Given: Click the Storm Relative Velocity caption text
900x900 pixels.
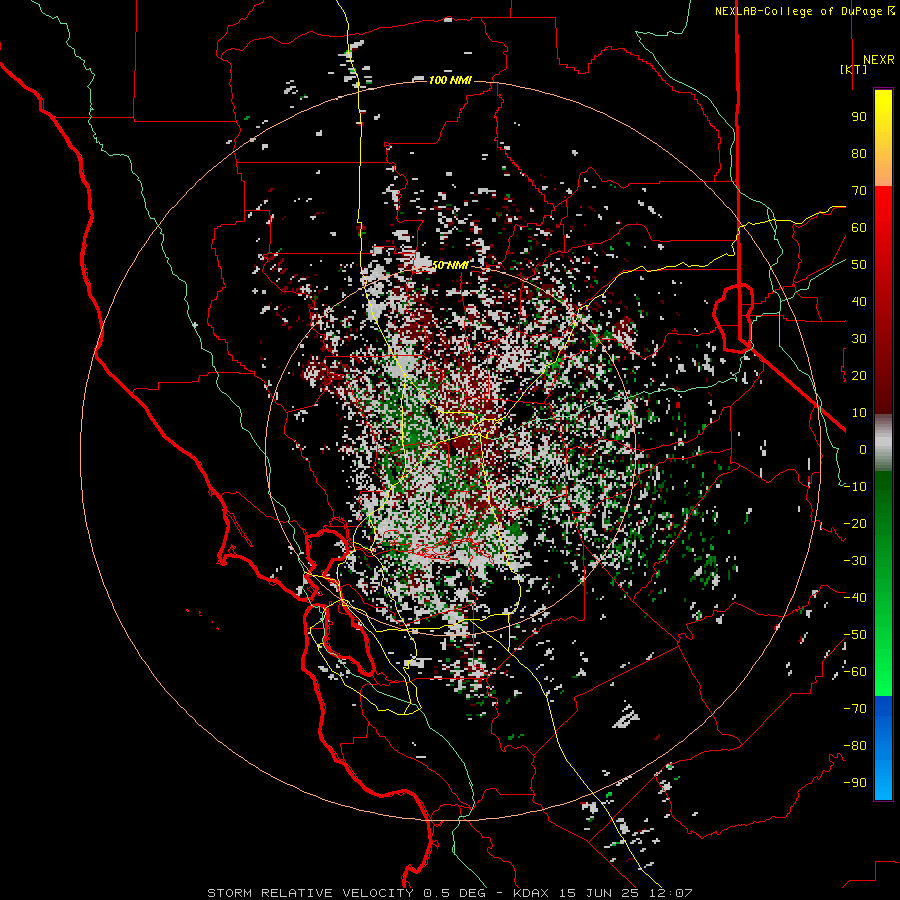Looking at the screenshot, I should (x=449, y=893).
